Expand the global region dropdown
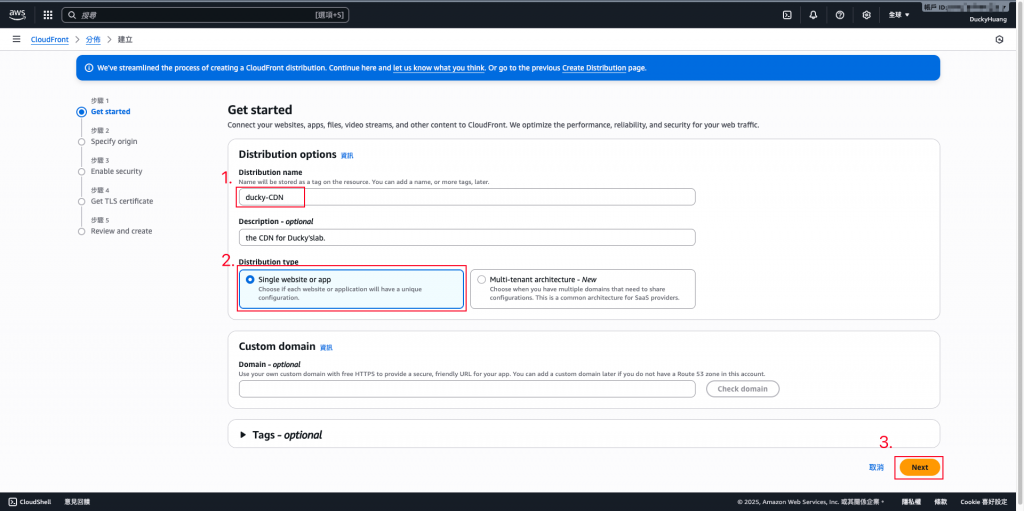This screenshot has height=511, width=1024. [899, 14]
